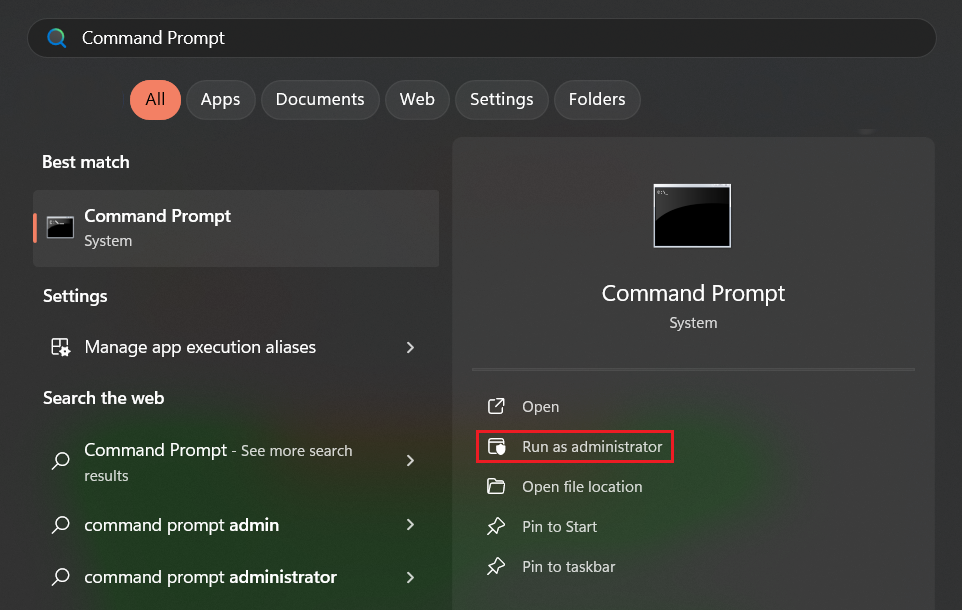
Task: Expand the command prompt admin suggestion
Action: coord(410,525)
